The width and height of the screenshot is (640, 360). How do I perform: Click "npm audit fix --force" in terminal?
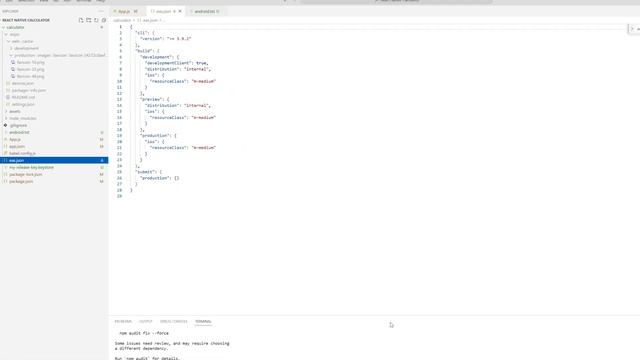(x=144, y=333)
